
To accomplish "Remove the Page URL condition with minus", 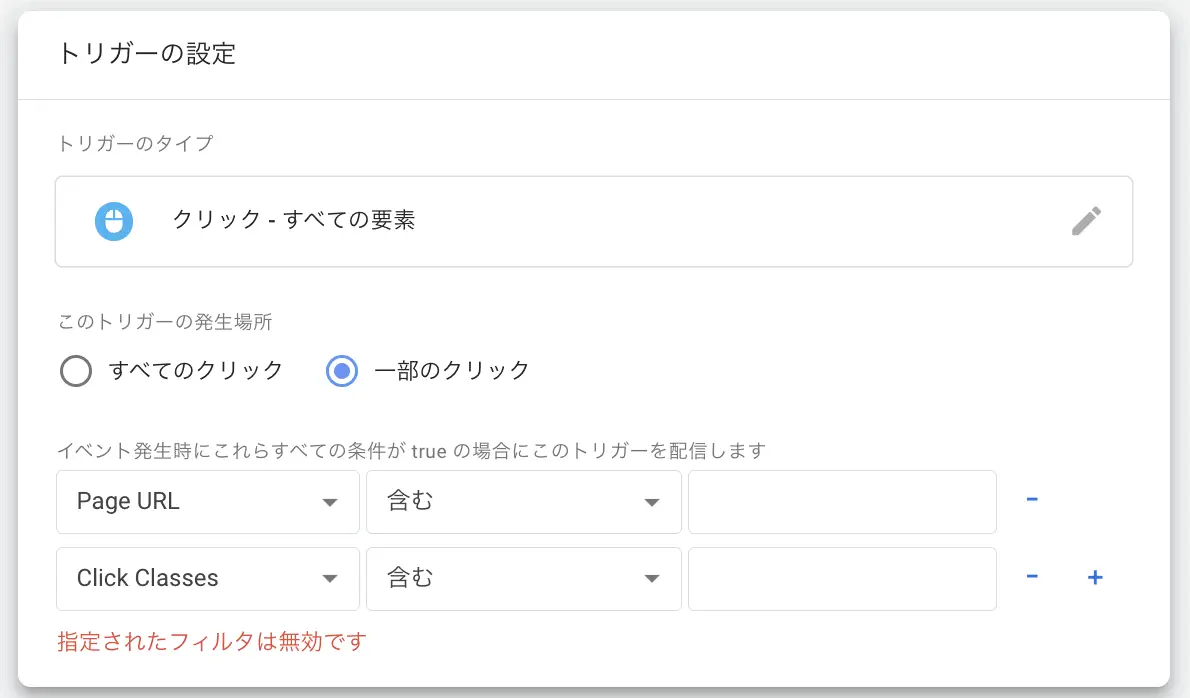I will [x=1031, y=499].
